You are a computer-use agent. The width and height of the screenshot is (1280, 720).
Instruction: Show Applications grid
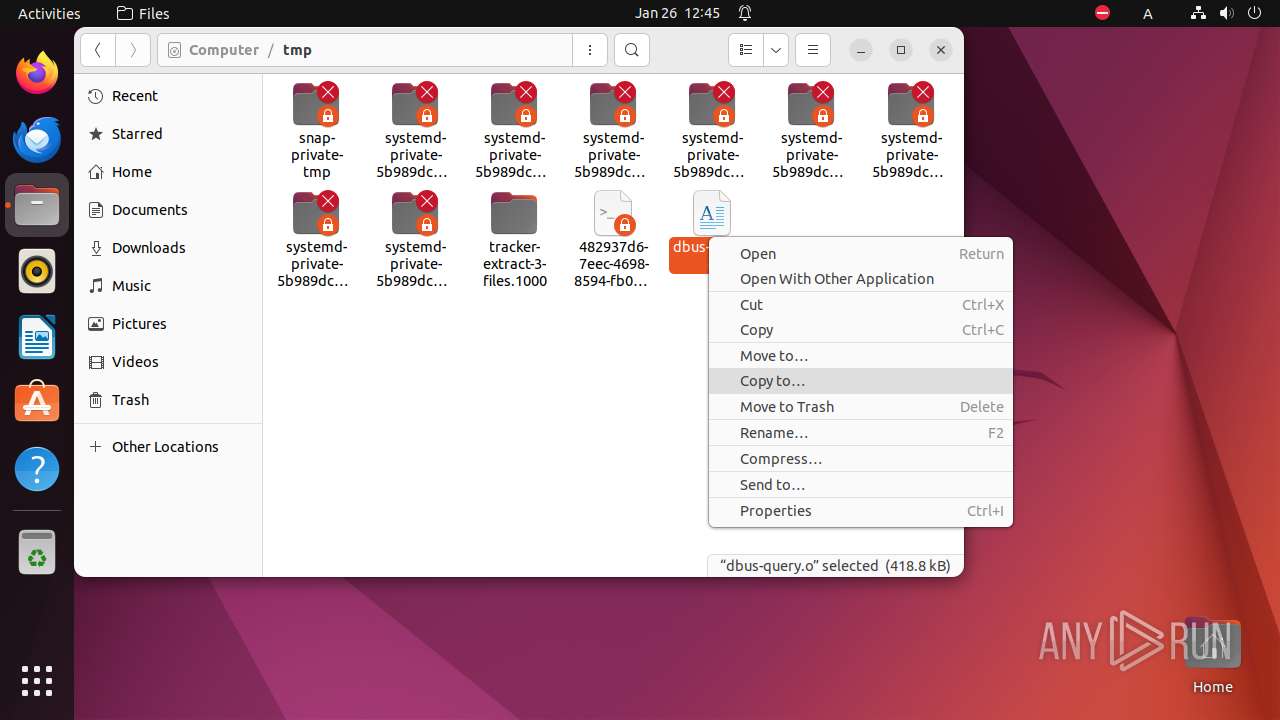tap(37, 681)
